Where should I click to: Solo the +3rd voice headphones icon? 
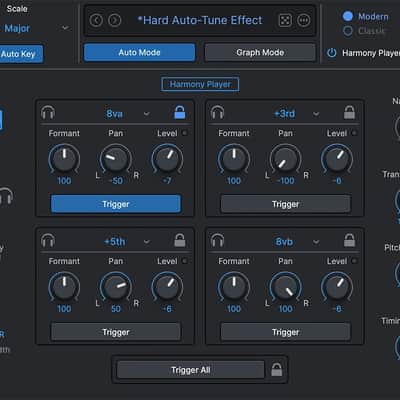(218, 113)
